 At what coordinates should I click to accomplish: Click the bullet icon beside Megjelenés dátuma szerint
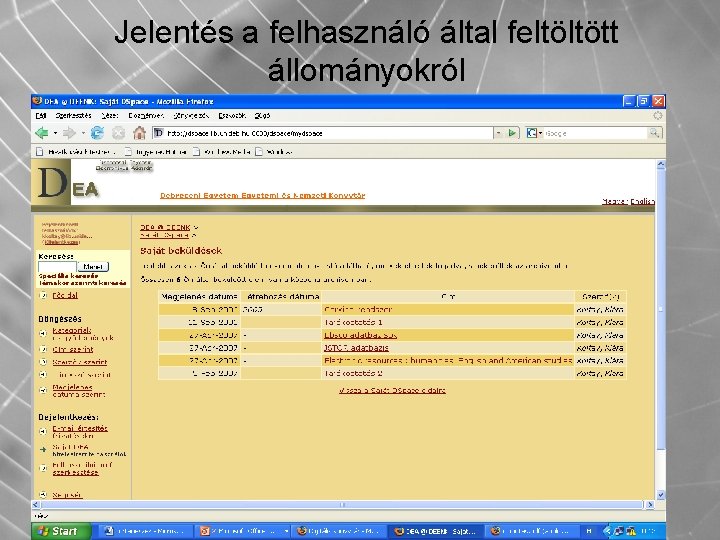coord(43,390)
